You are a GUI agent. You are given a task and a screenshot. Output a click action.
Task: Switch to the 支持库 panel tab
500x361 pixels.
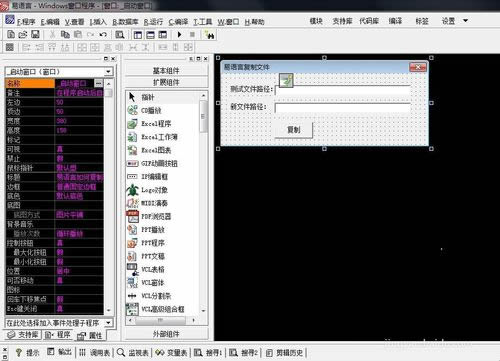(23, 335)
